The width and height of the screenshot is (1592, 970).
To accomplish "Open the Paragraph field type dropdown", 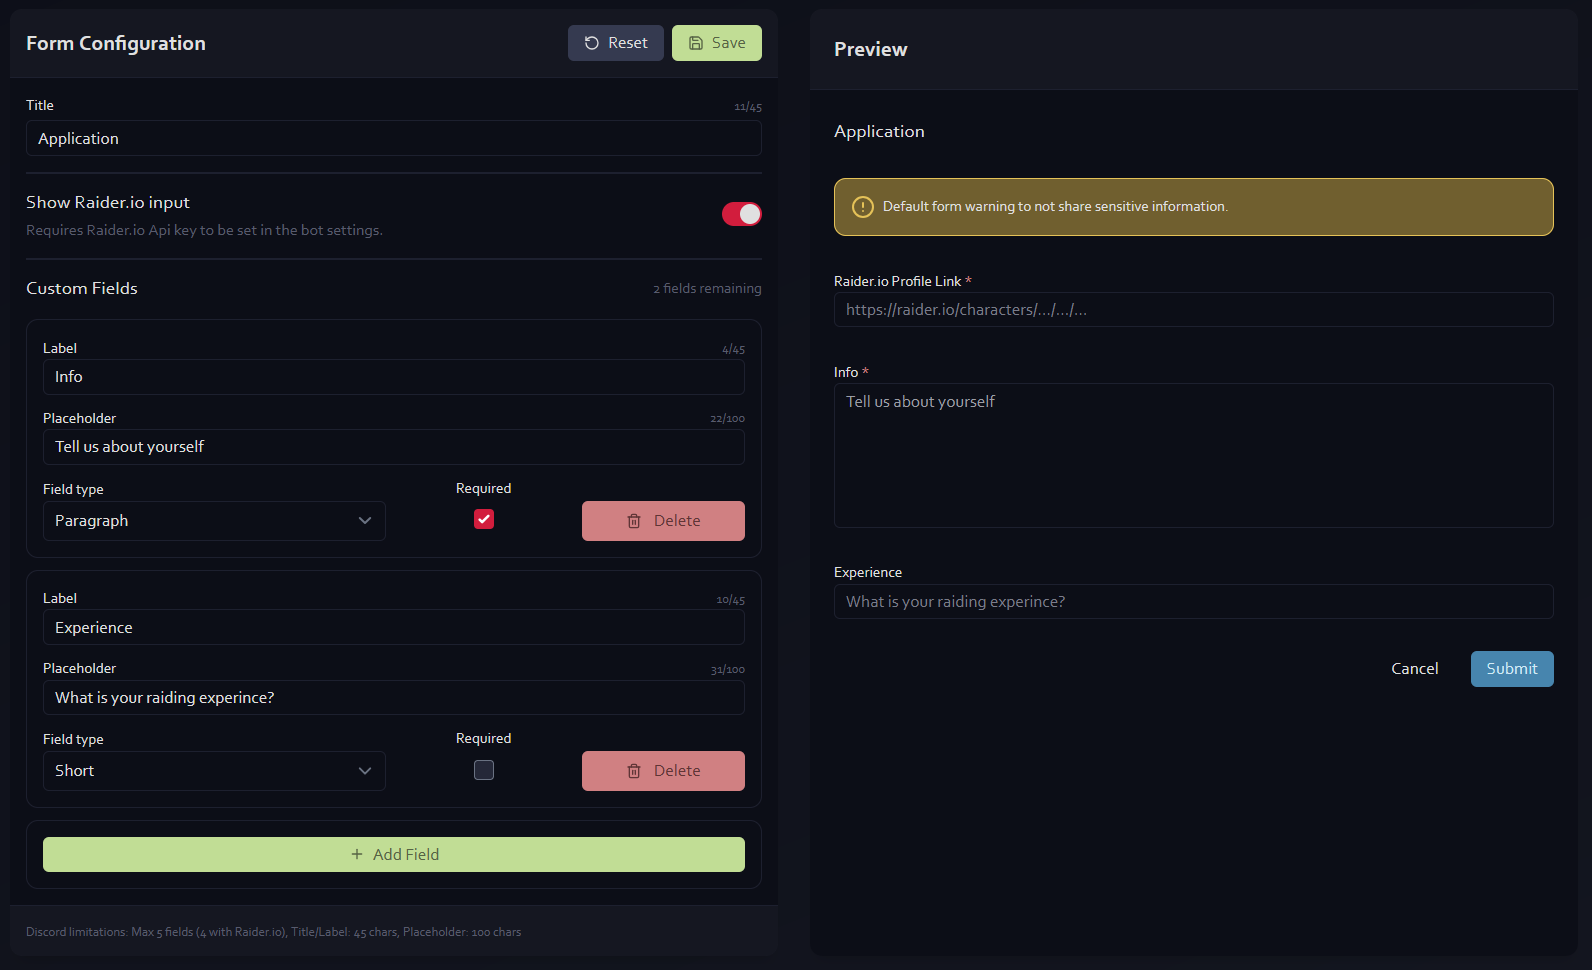I will pyautogui.click(x=214, y=521).
